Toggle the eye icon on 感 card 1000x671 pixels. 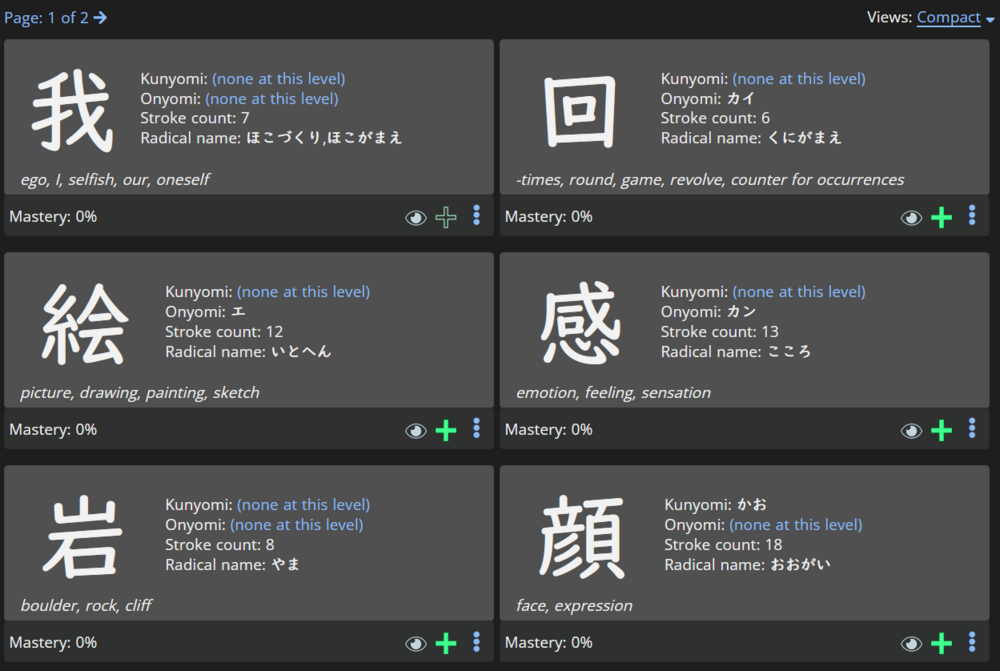pos(911,430)
